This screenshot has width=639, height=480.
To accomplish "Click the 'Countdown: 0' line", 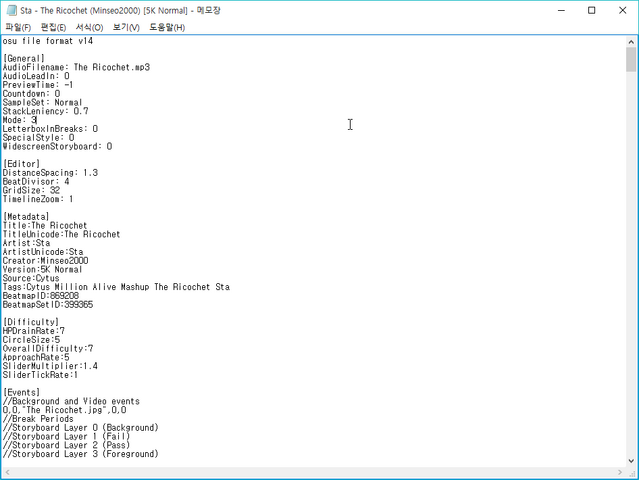I will (31, 94).
